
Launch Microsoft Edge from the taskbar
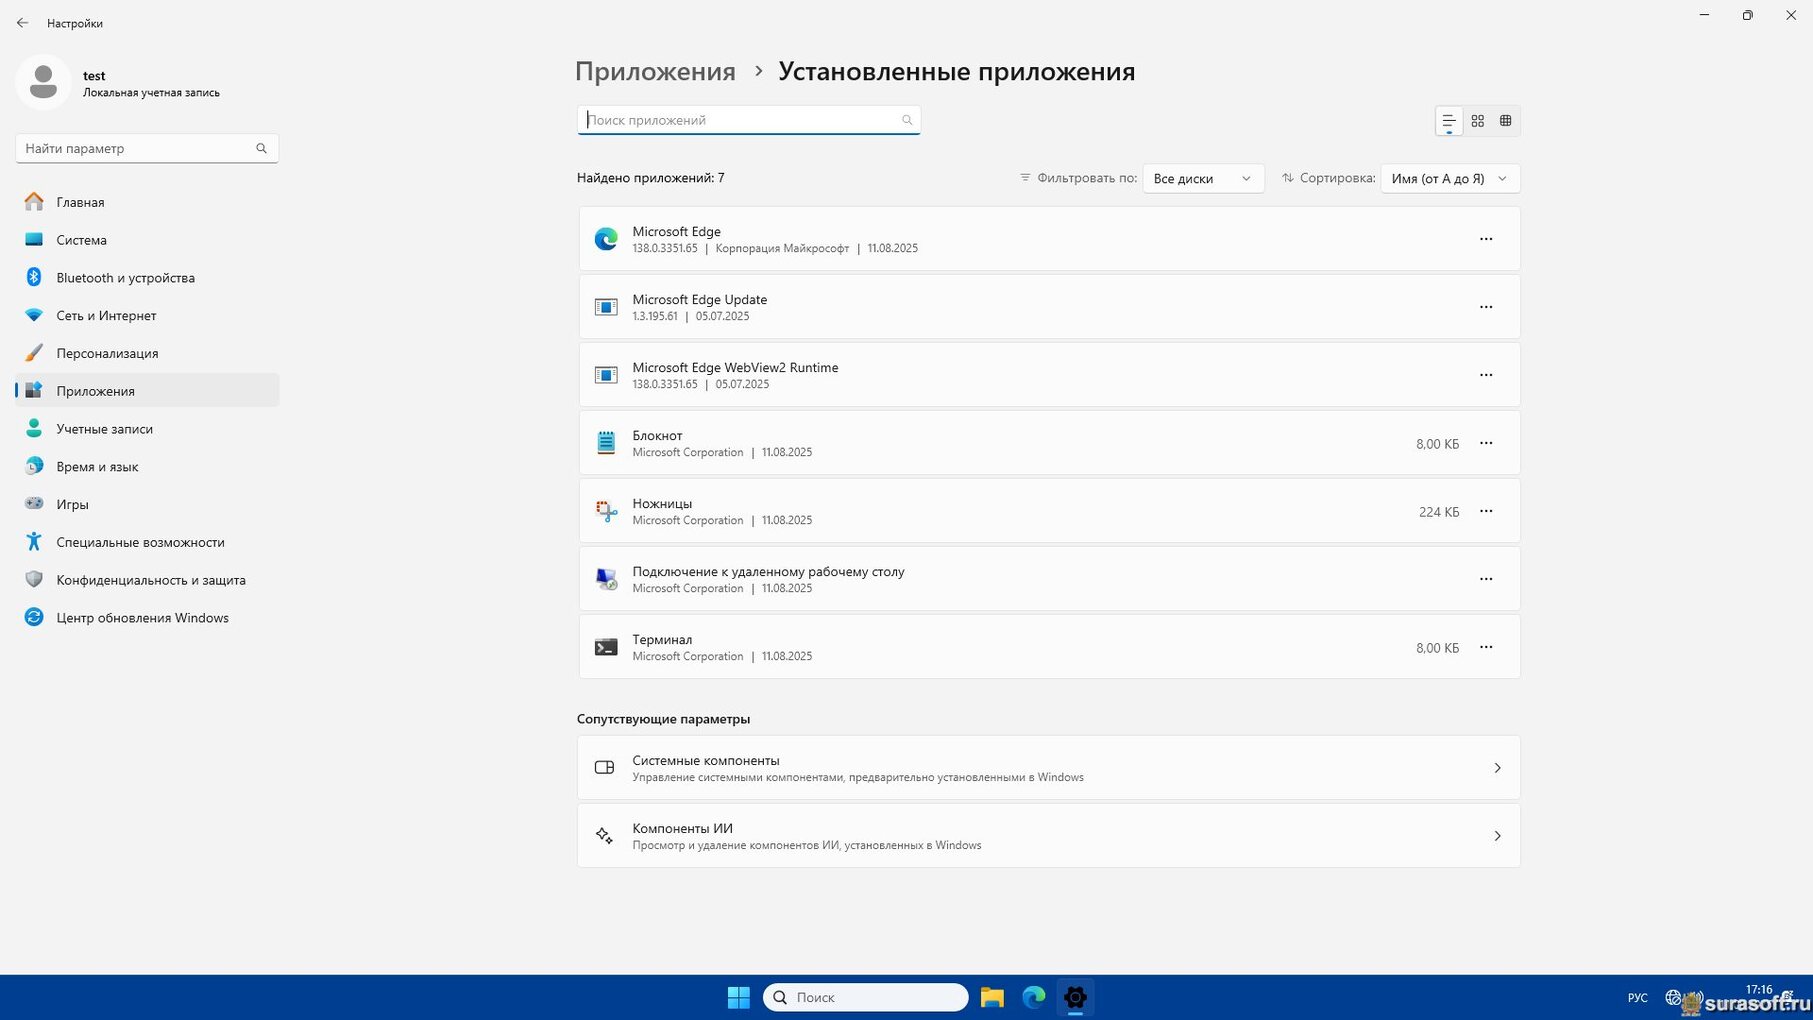(1034, 997)
